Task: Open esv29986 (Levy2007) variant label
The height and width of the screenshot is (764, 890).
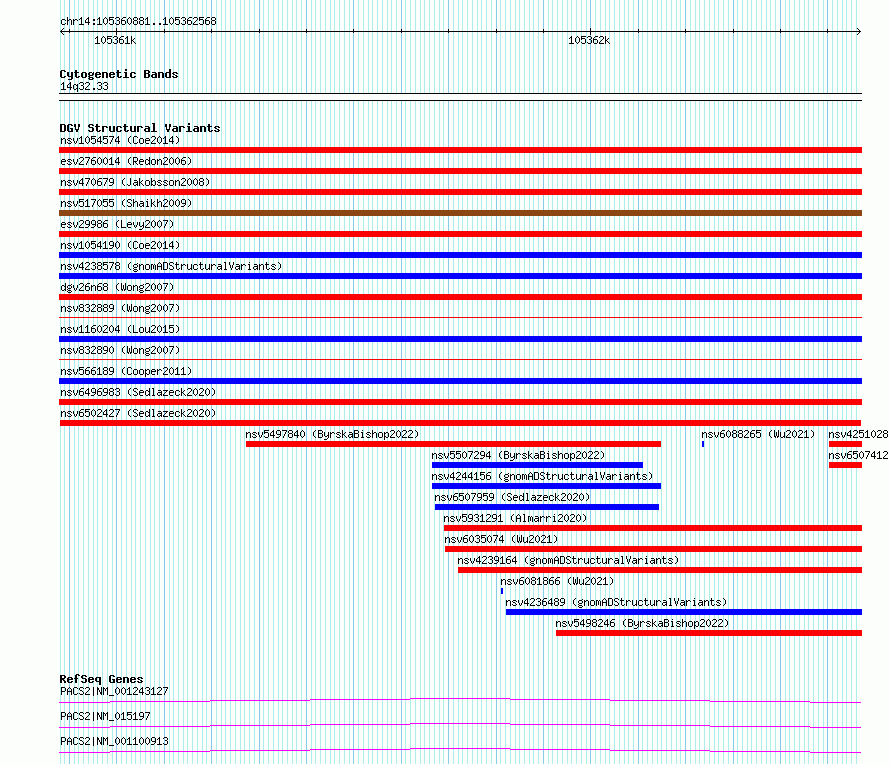Action: click(117, 224)
